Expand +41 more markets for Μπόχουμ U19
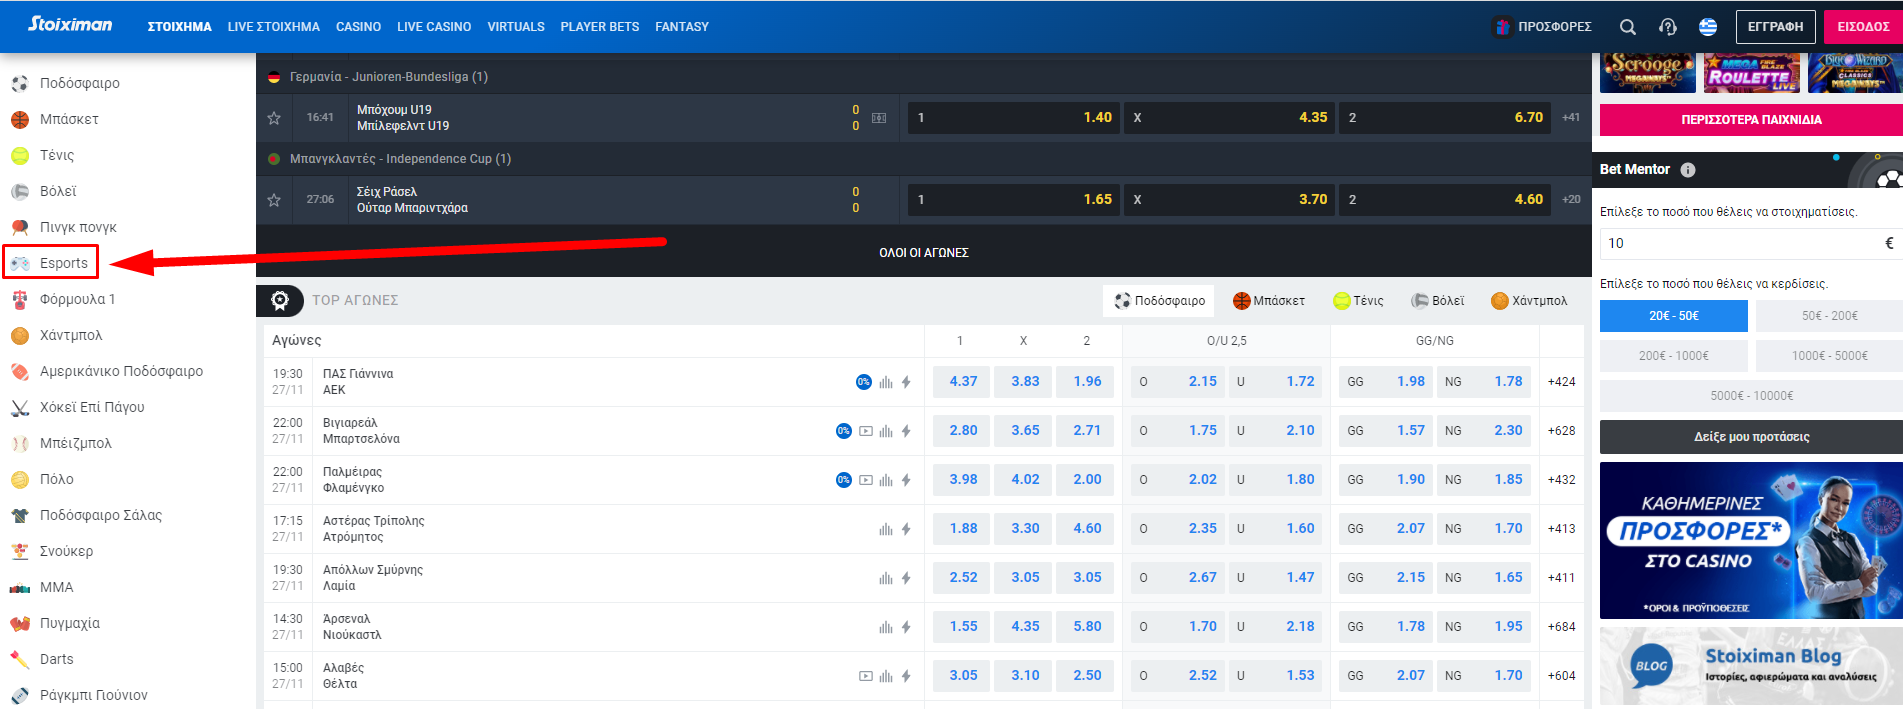1903x709 pixels. (1571, 118)
